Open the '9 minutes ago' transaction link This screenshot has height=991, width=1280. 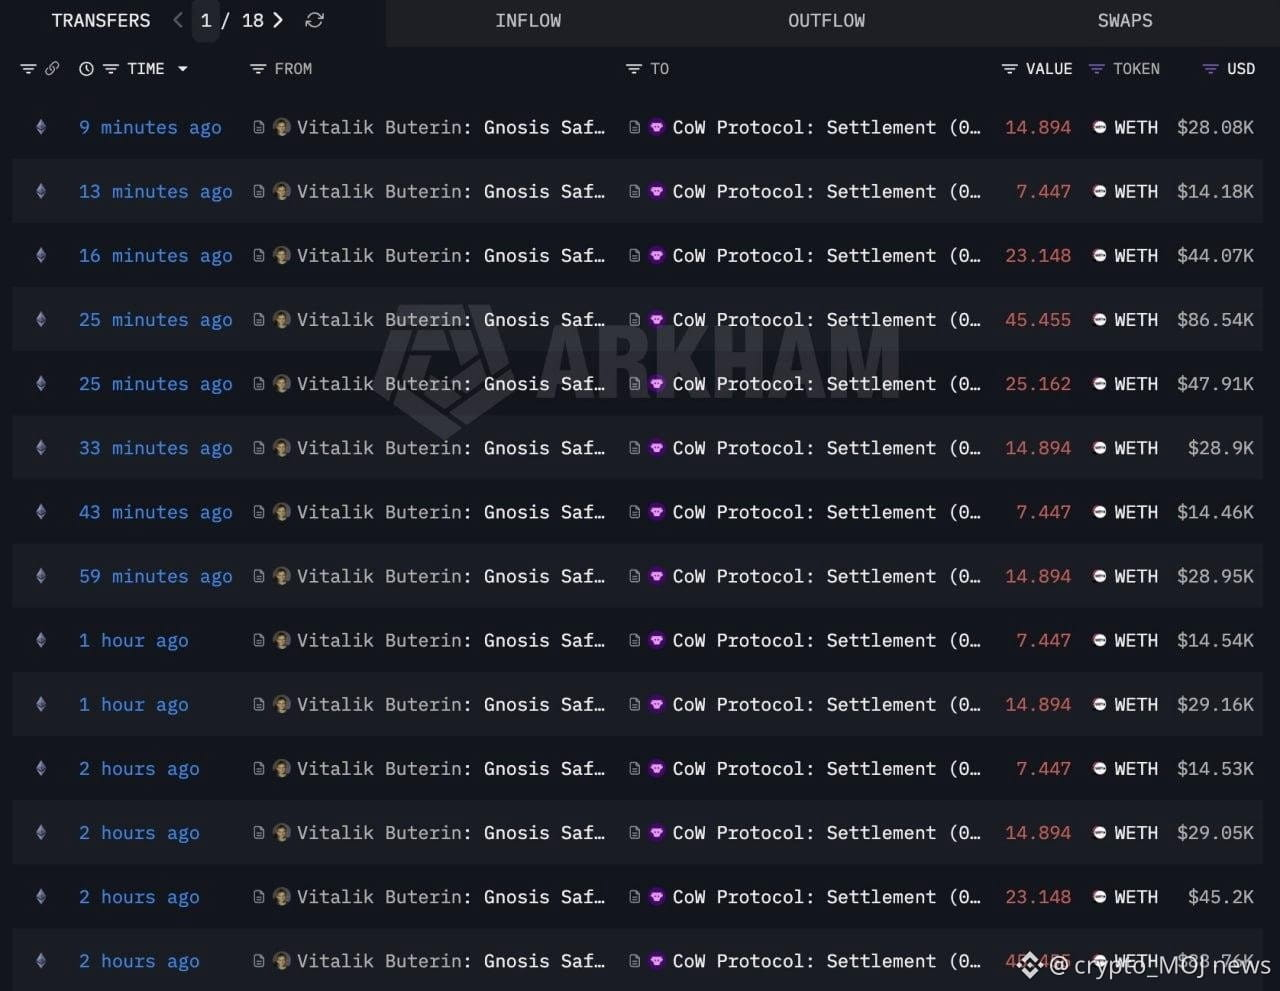tap(150, 127)
